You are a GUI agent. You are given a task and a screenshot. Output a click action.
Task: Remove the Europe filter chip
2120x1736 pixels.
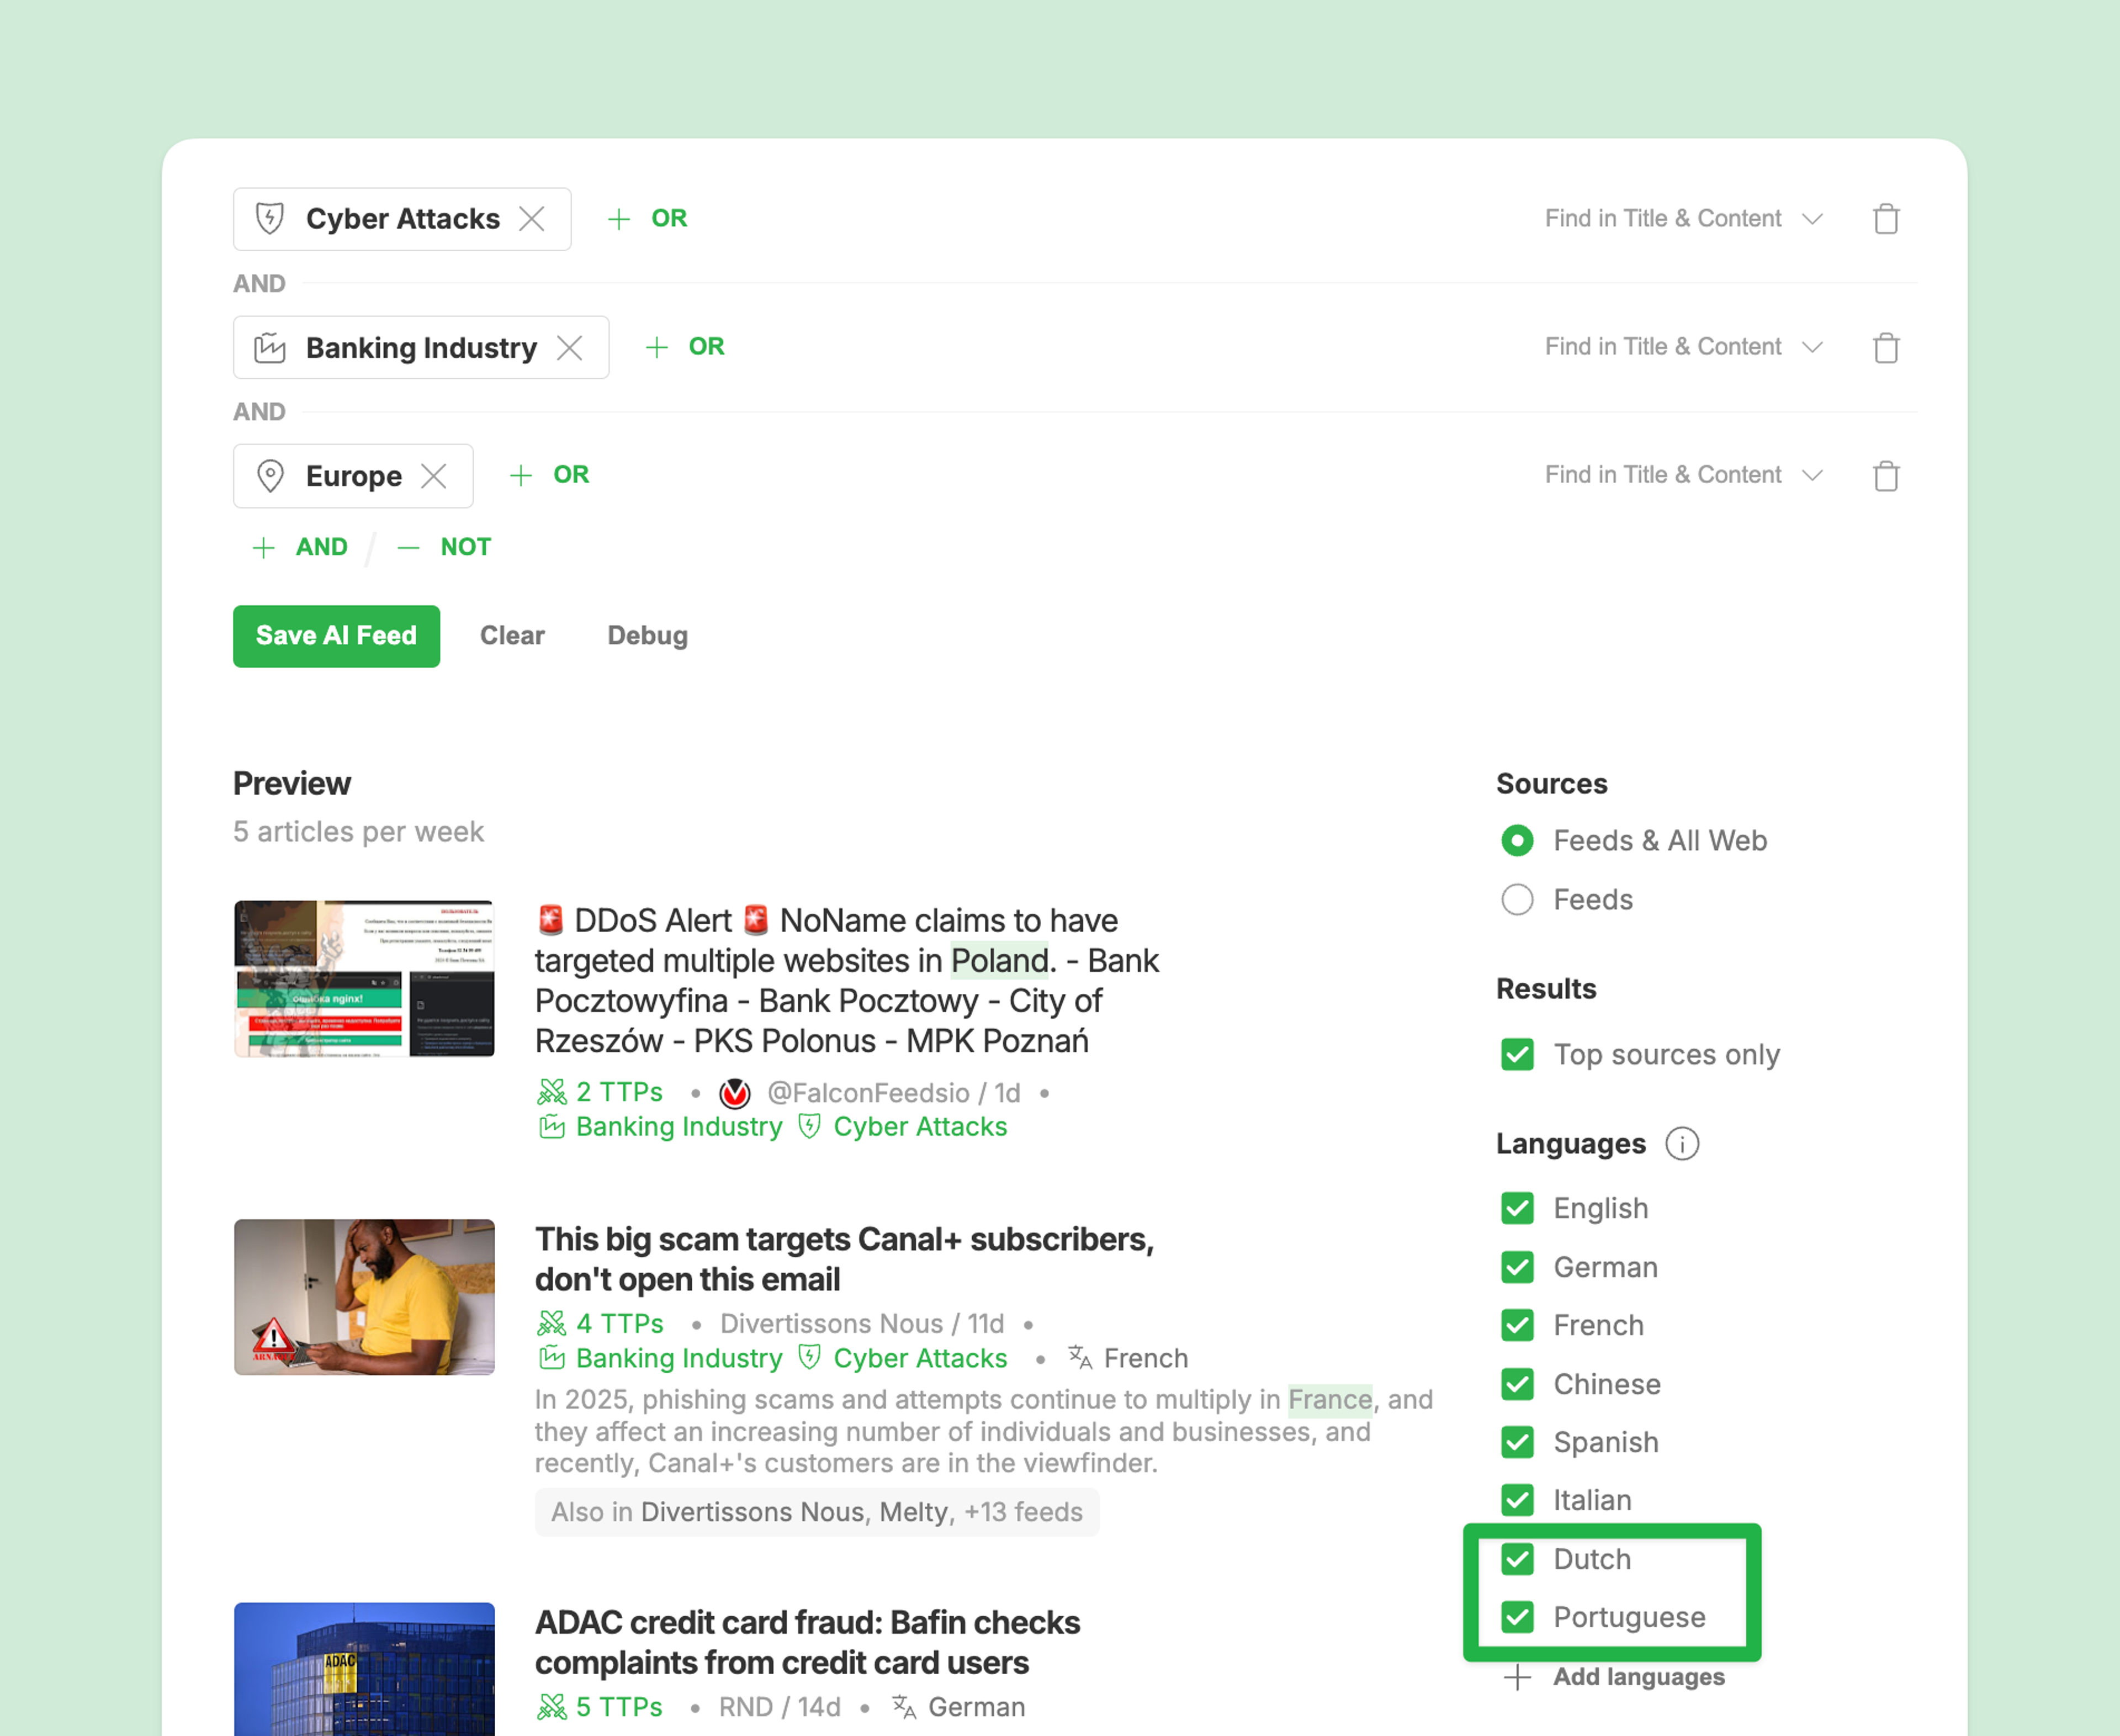coord(434,475)
